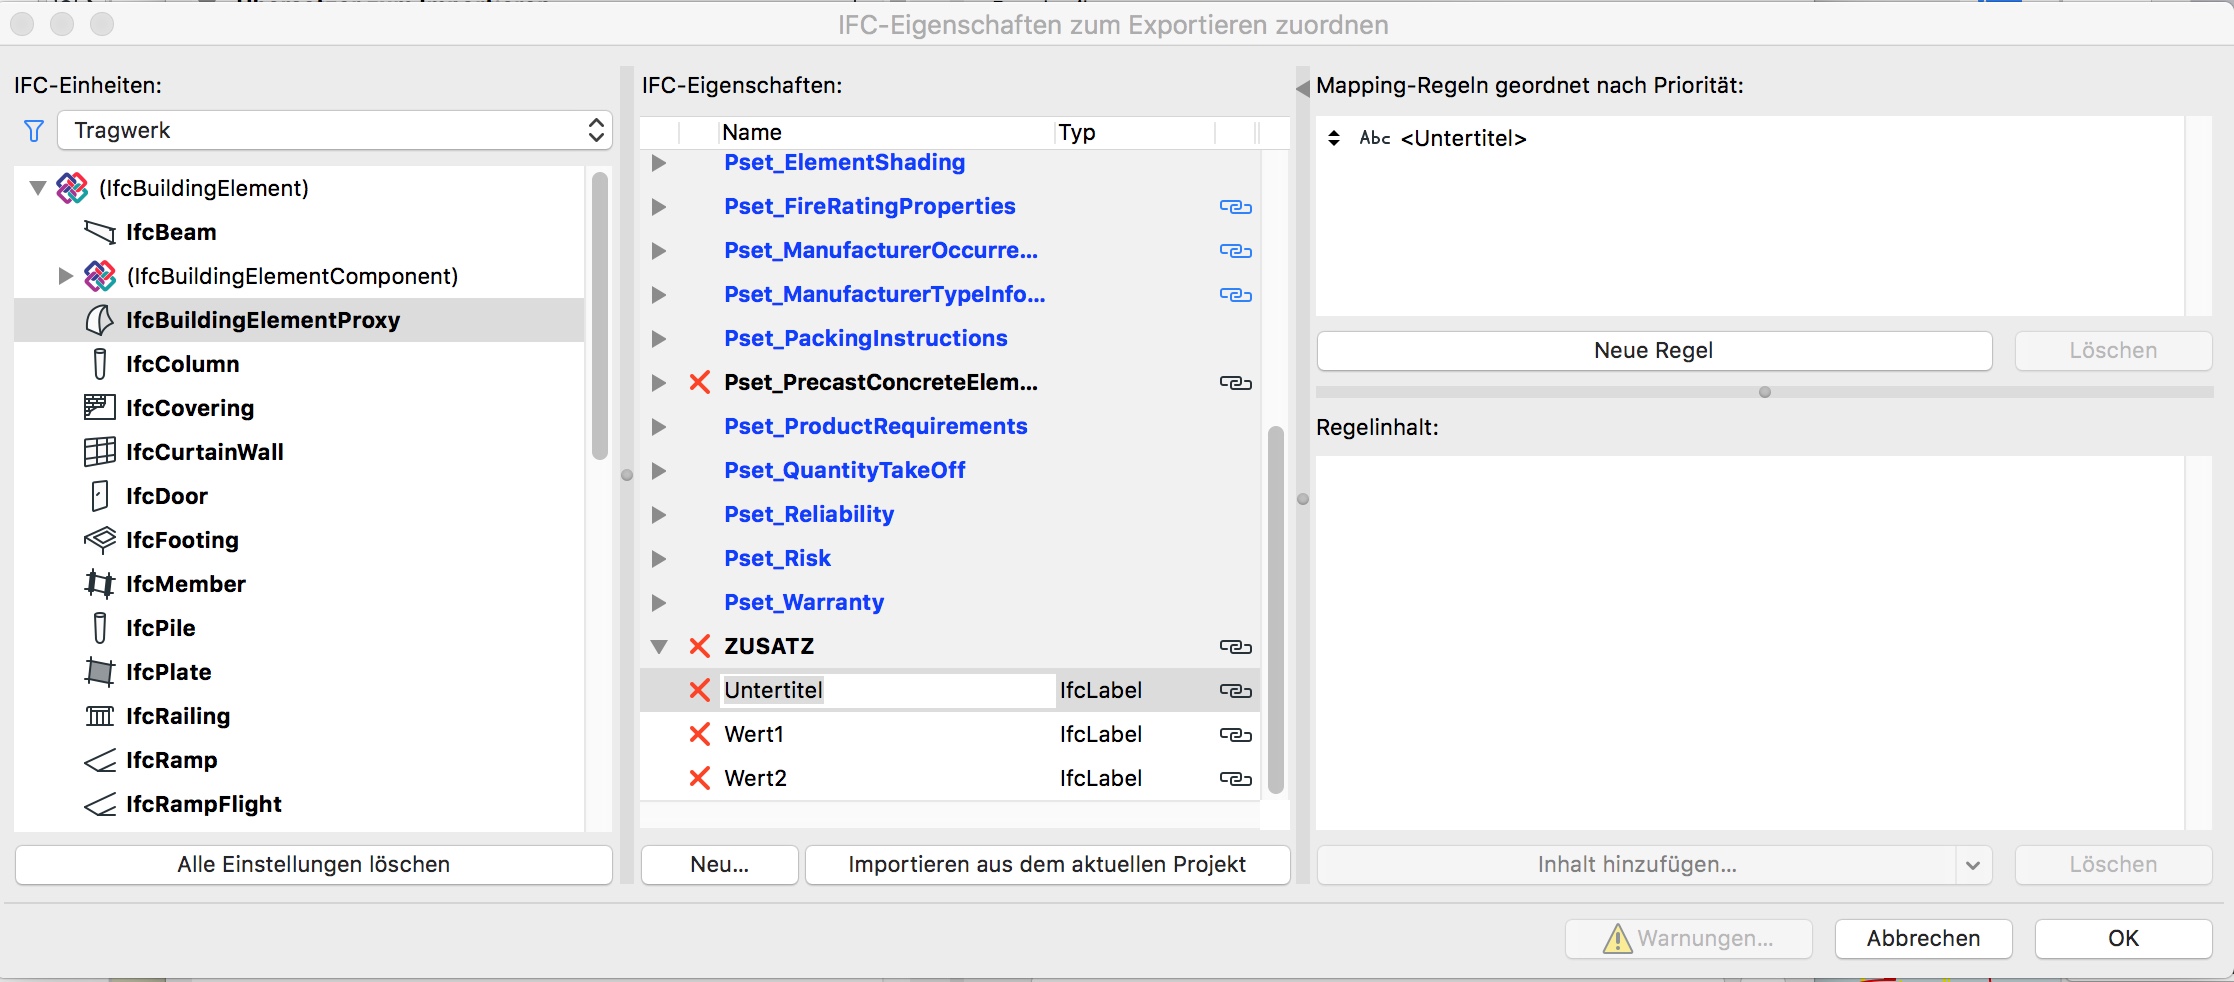Select Pset_QuantityTakeOff in properties list
This screenshot has height=982, width=2234.
click(x=844, y=470)
